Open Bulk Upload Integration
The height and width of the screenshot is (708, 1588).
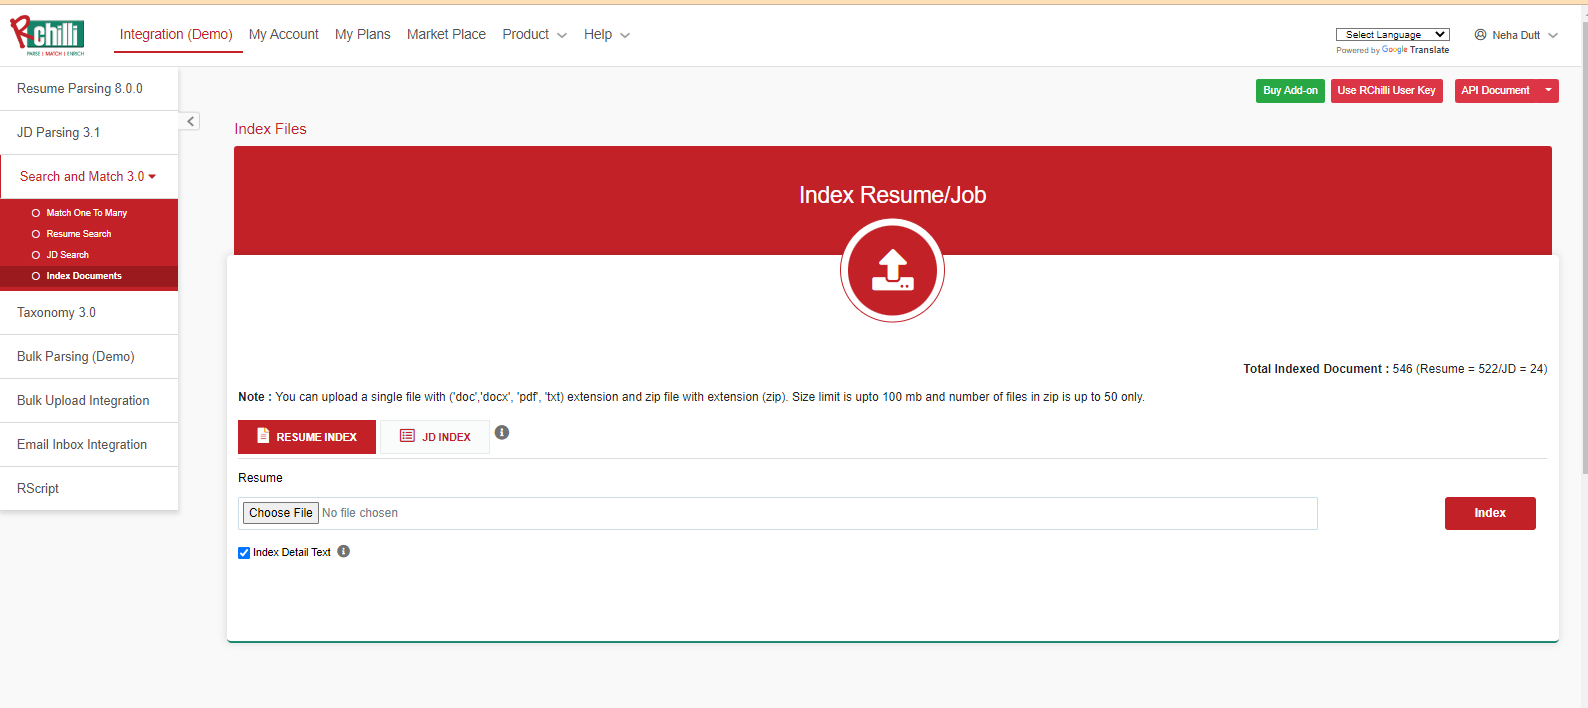pyautogui.click(x=89, y=400)
